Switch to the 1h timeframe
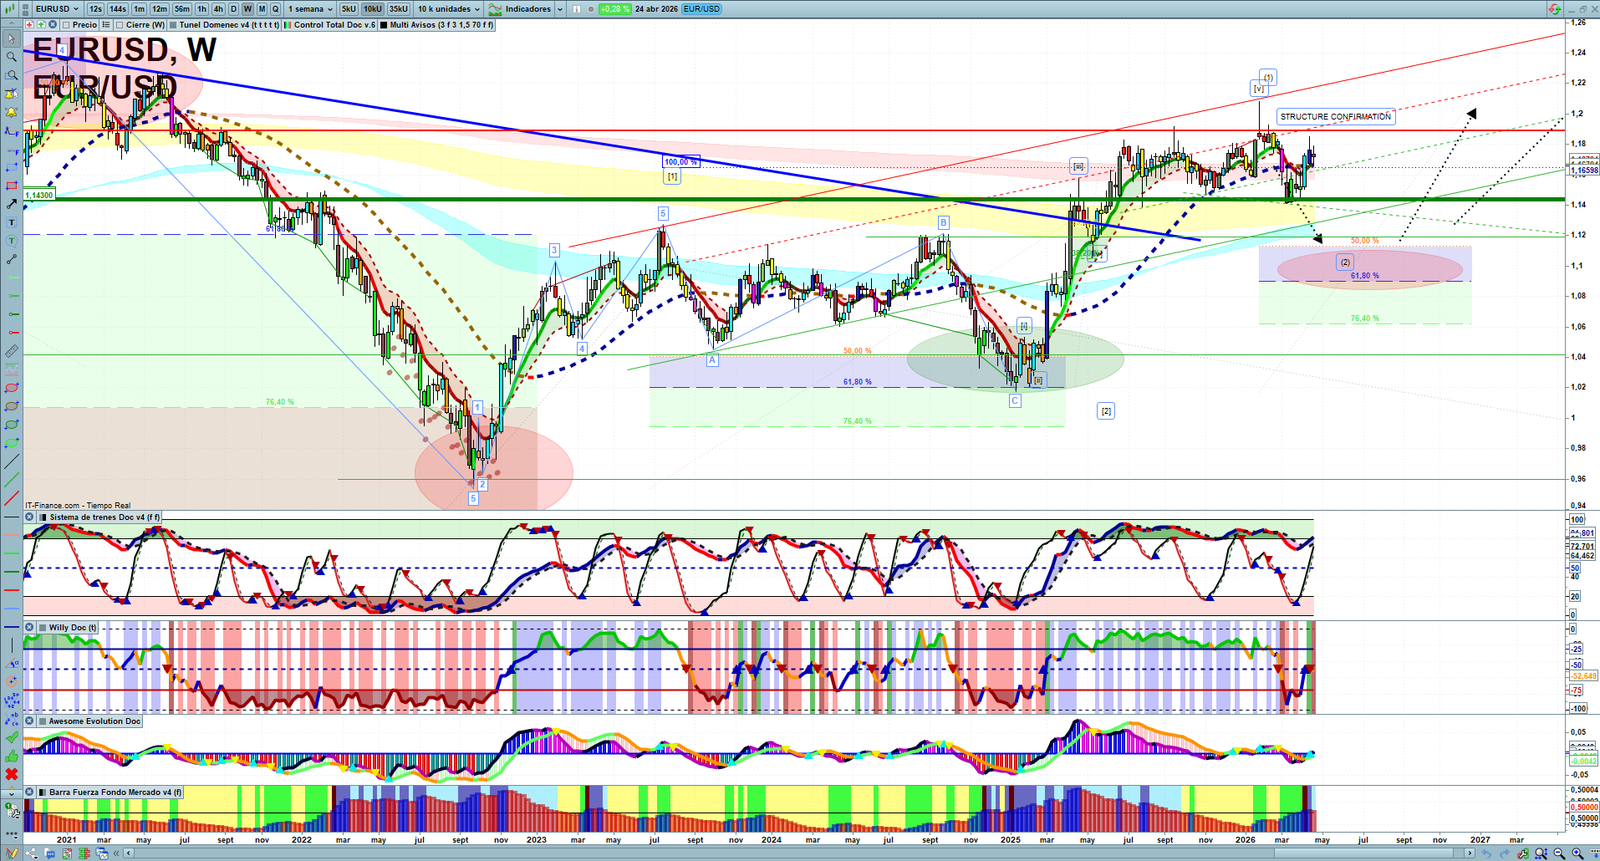Image resolution: width=1600 pixels, height=861 pixels. click(202, 9)
